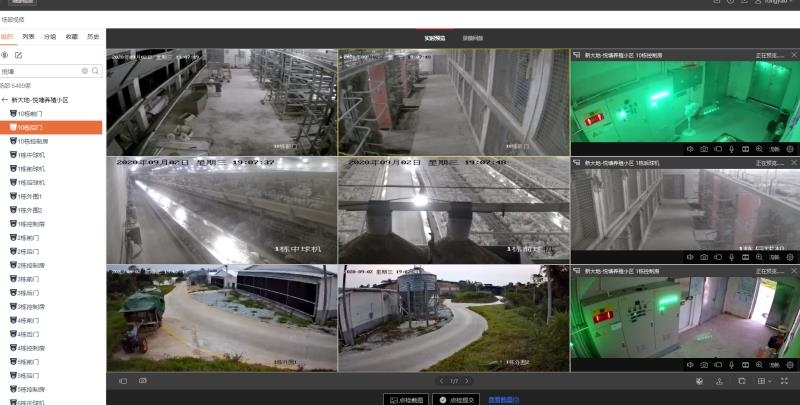The width and height of the screenshot is (800, 405).
Task: Open the 录像回放 playback tab
Action: point(472,38)
